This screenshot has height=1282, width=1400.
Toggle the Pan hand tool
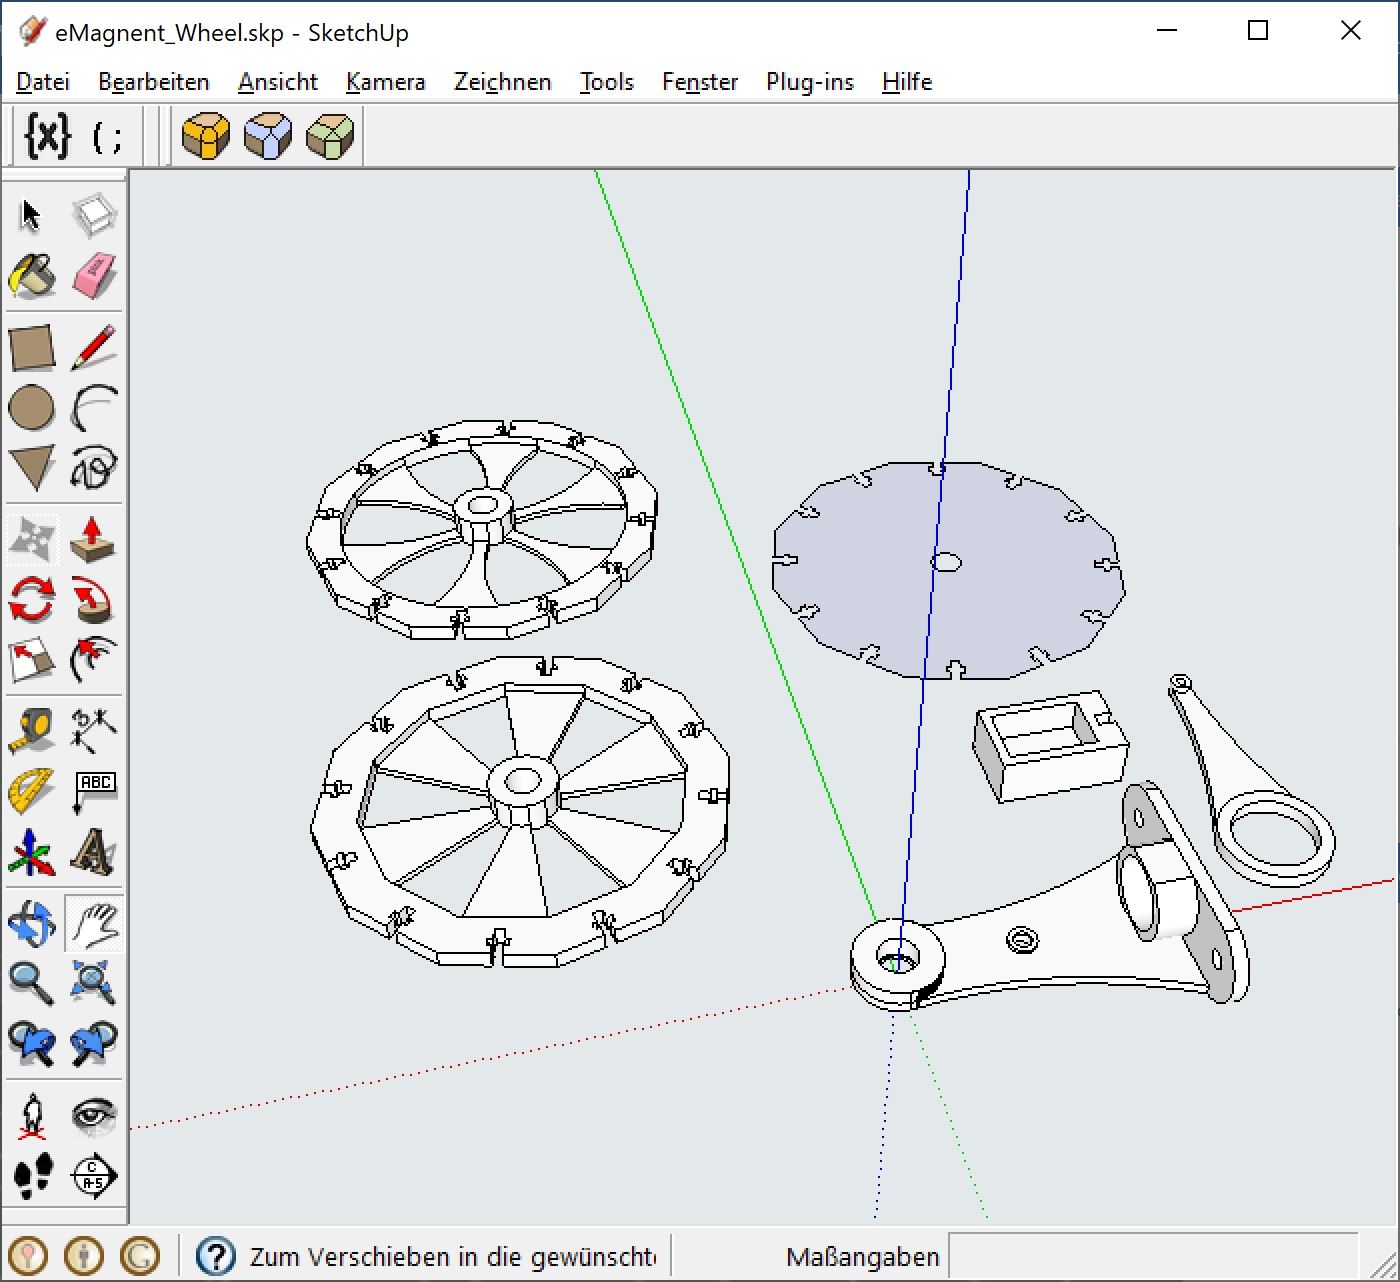(94, 923)
